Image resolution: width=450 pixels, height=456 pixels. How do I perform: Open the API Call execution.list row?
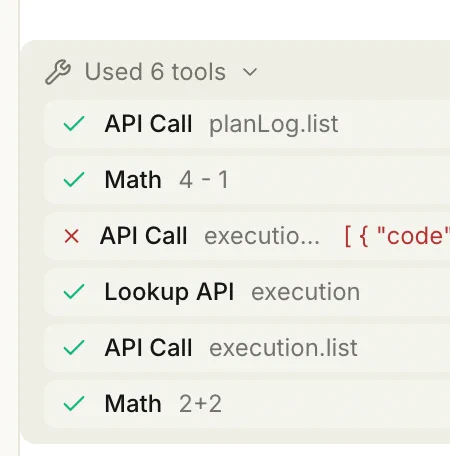tap(247, 348)
